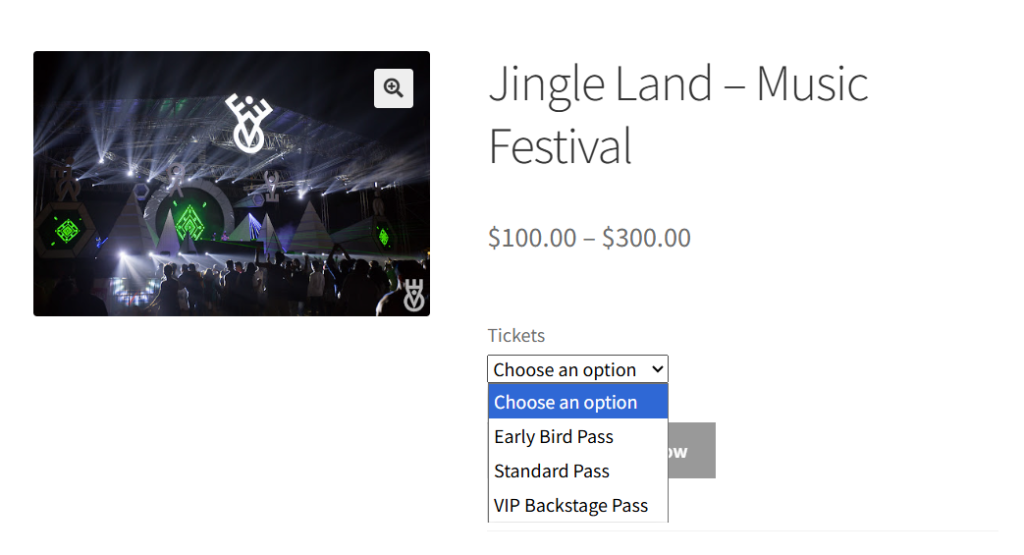
Task: Click the $100.00 minimum price
Action: tap(532, 238)
